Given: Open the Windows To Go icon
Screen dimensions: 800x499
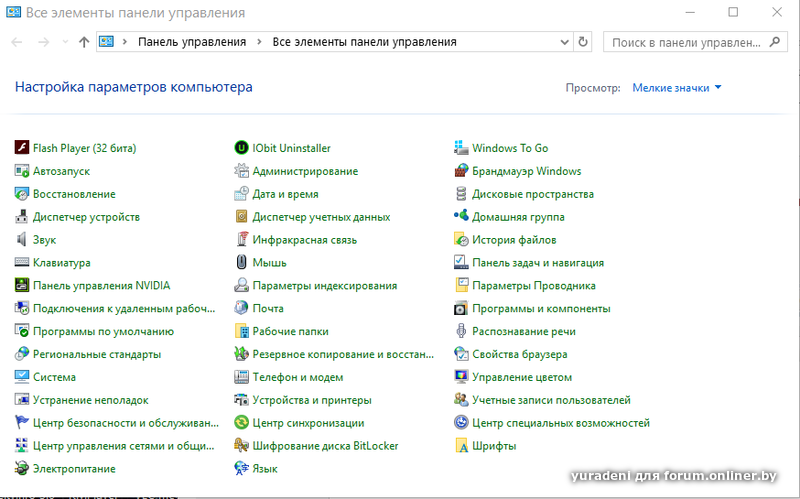Looking at the screenshot, I should [461, 148].
